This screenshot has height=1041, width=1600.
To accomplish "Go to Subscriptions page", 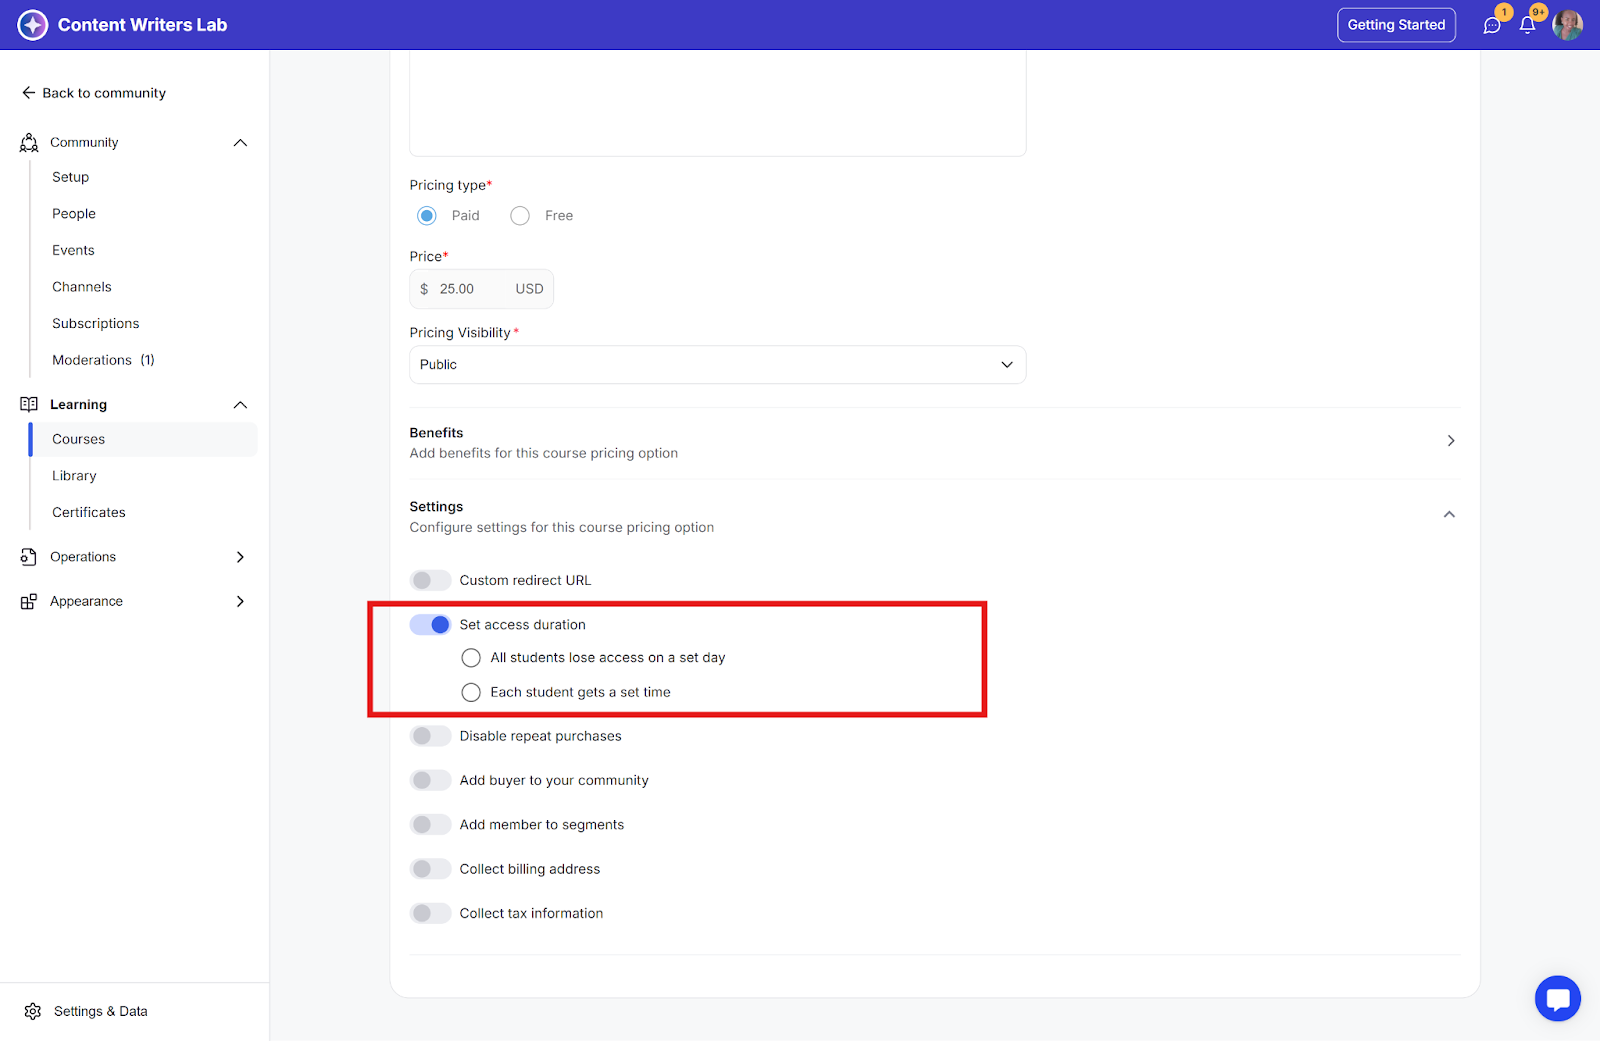I will click(x=96, y=324).
